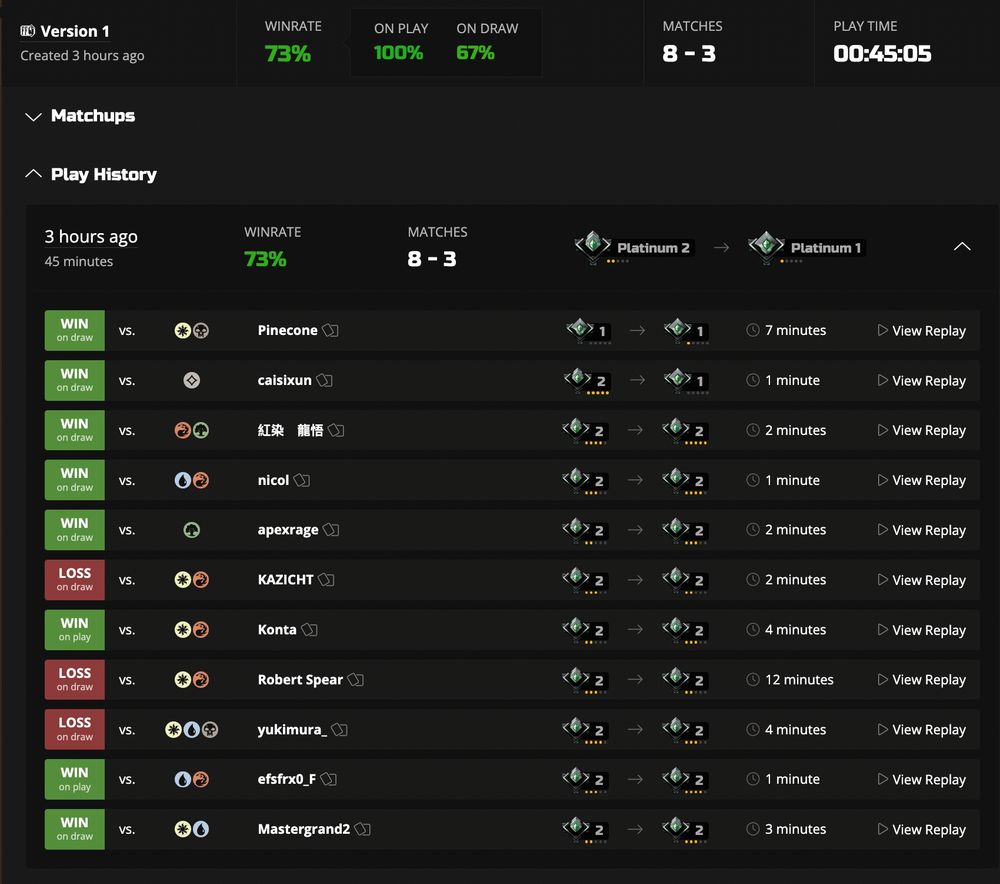
Task: View Replay of the KAZICHT match
Action: coord(922,580)
